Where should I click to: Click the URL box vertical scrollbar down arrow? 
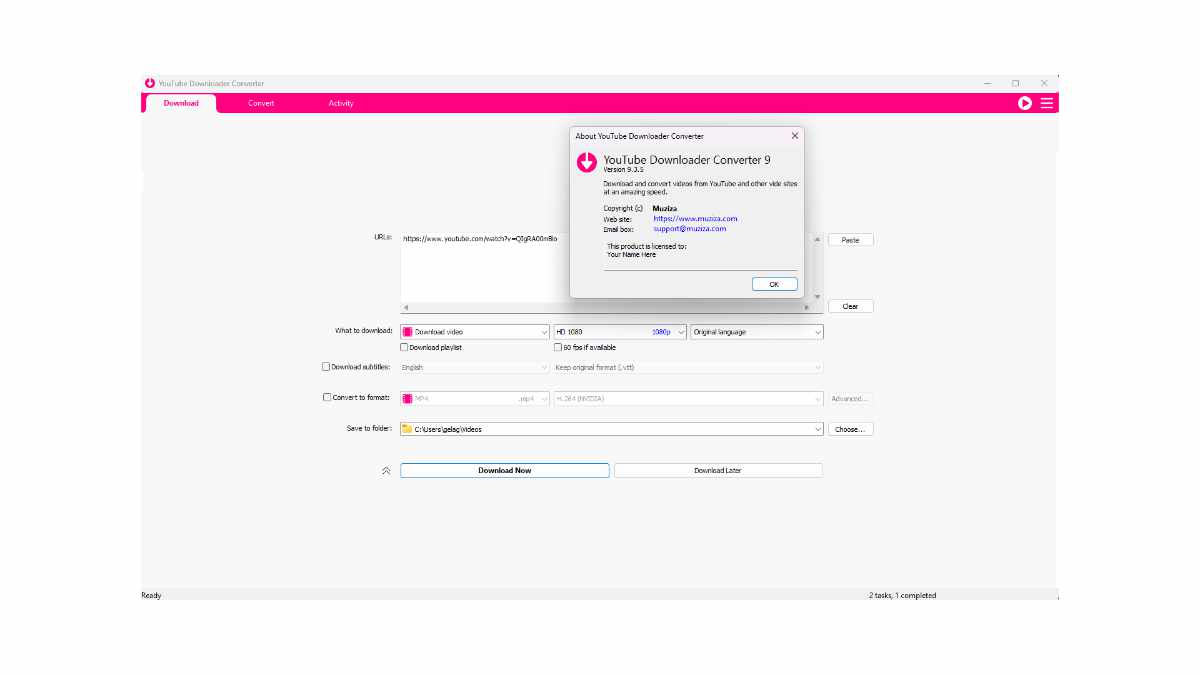[817, 297]
